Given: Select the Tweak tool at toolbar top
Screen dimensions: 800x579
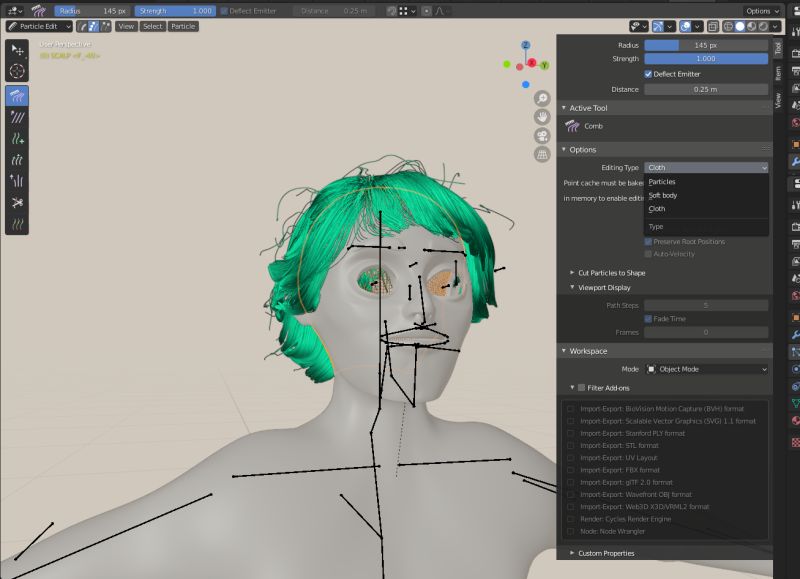Looking at the screenshot, I should (16, 48).
